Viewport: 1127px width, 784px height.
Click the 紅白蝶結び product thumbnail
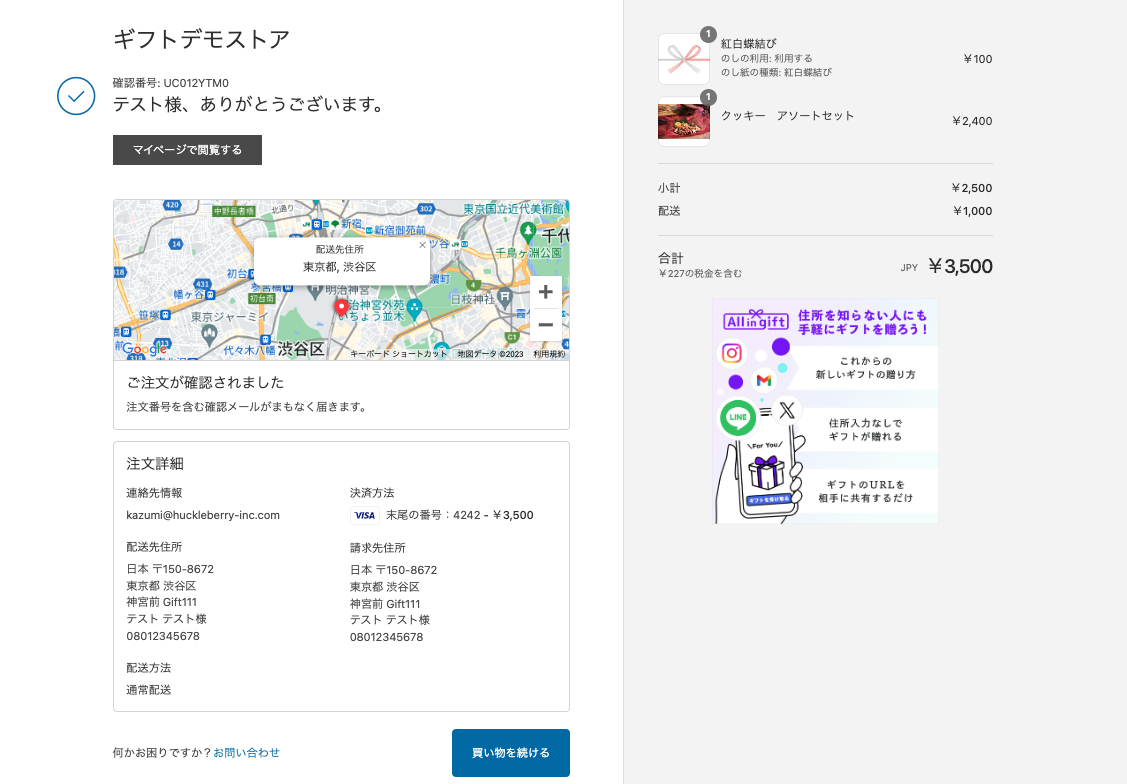[683, 59]
